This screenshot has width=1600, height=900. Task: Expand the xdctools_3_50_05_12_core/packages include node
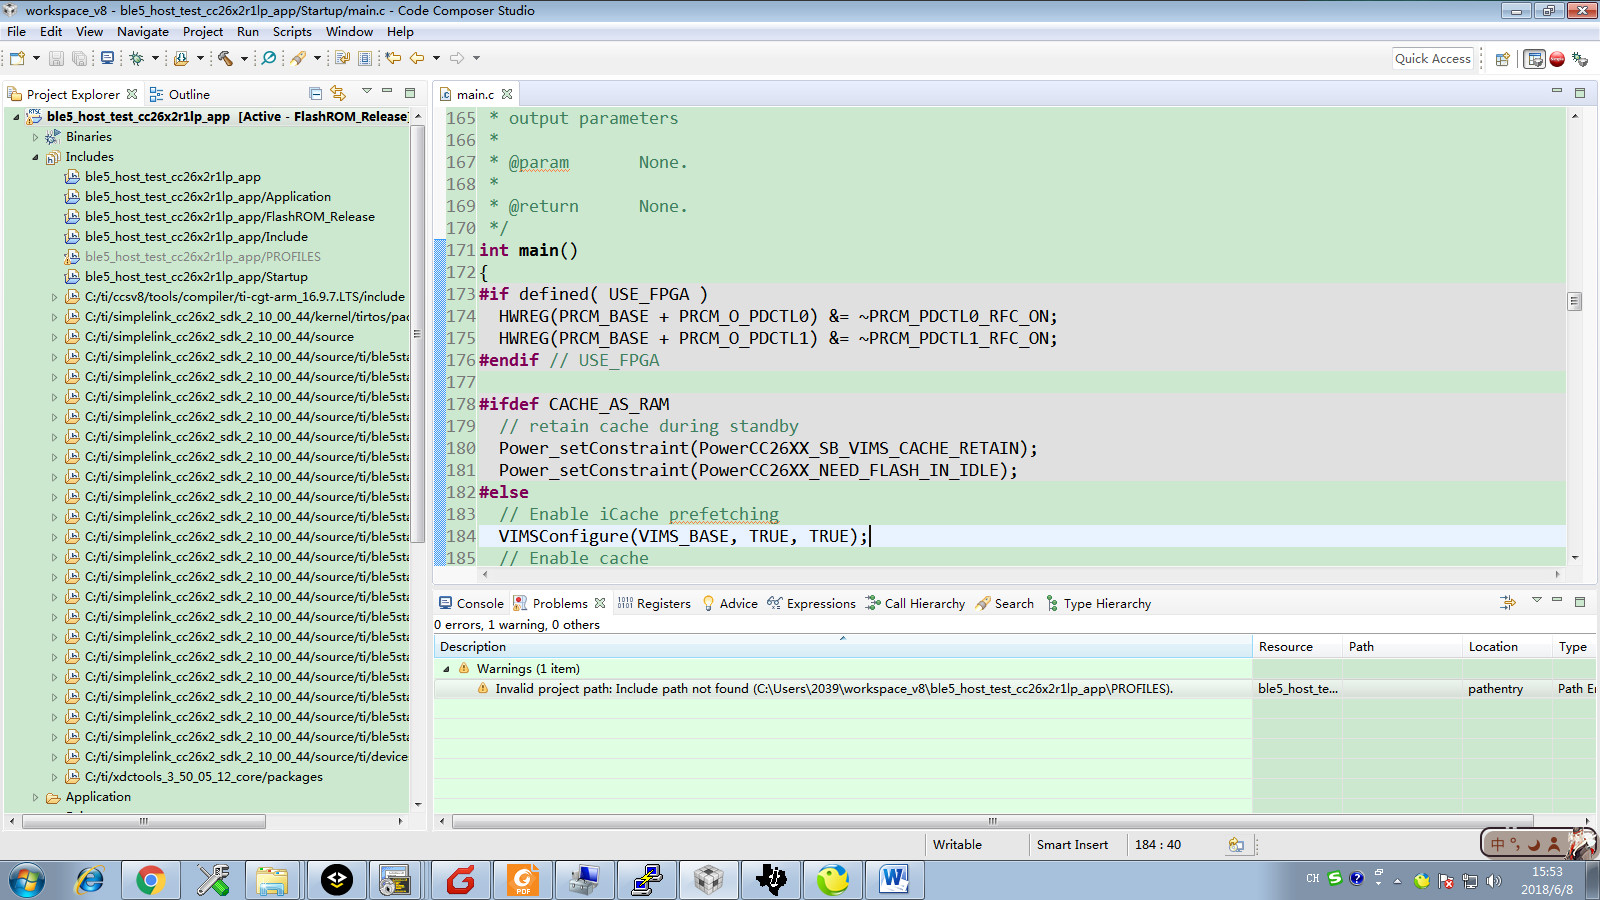coord(54,777)
